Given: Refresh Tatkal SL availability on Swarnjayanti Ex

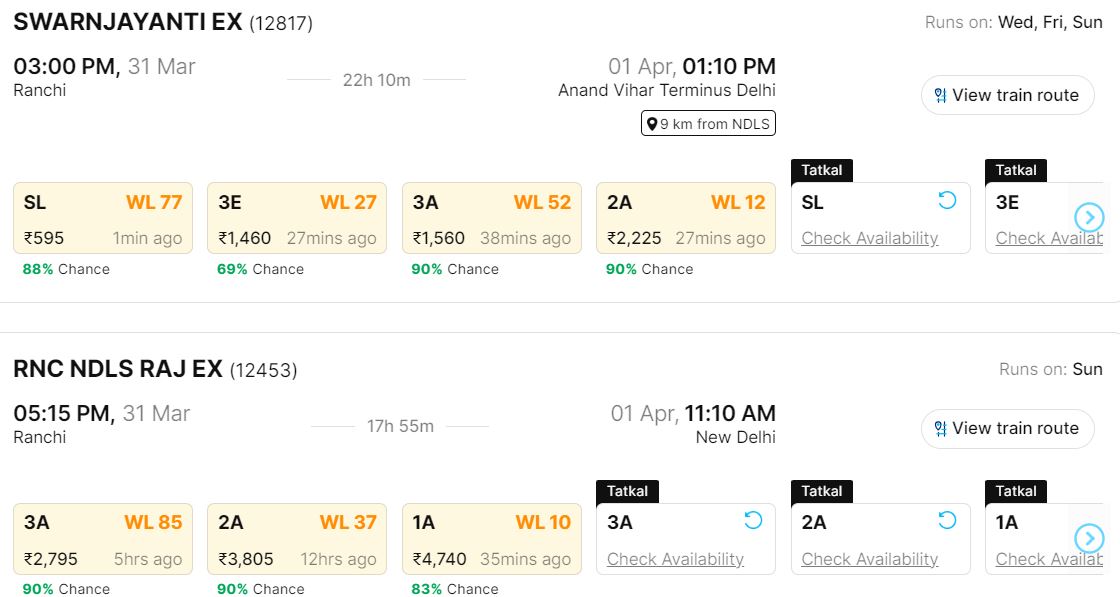Looking at the screenshot, I should (x=947, y=200).
